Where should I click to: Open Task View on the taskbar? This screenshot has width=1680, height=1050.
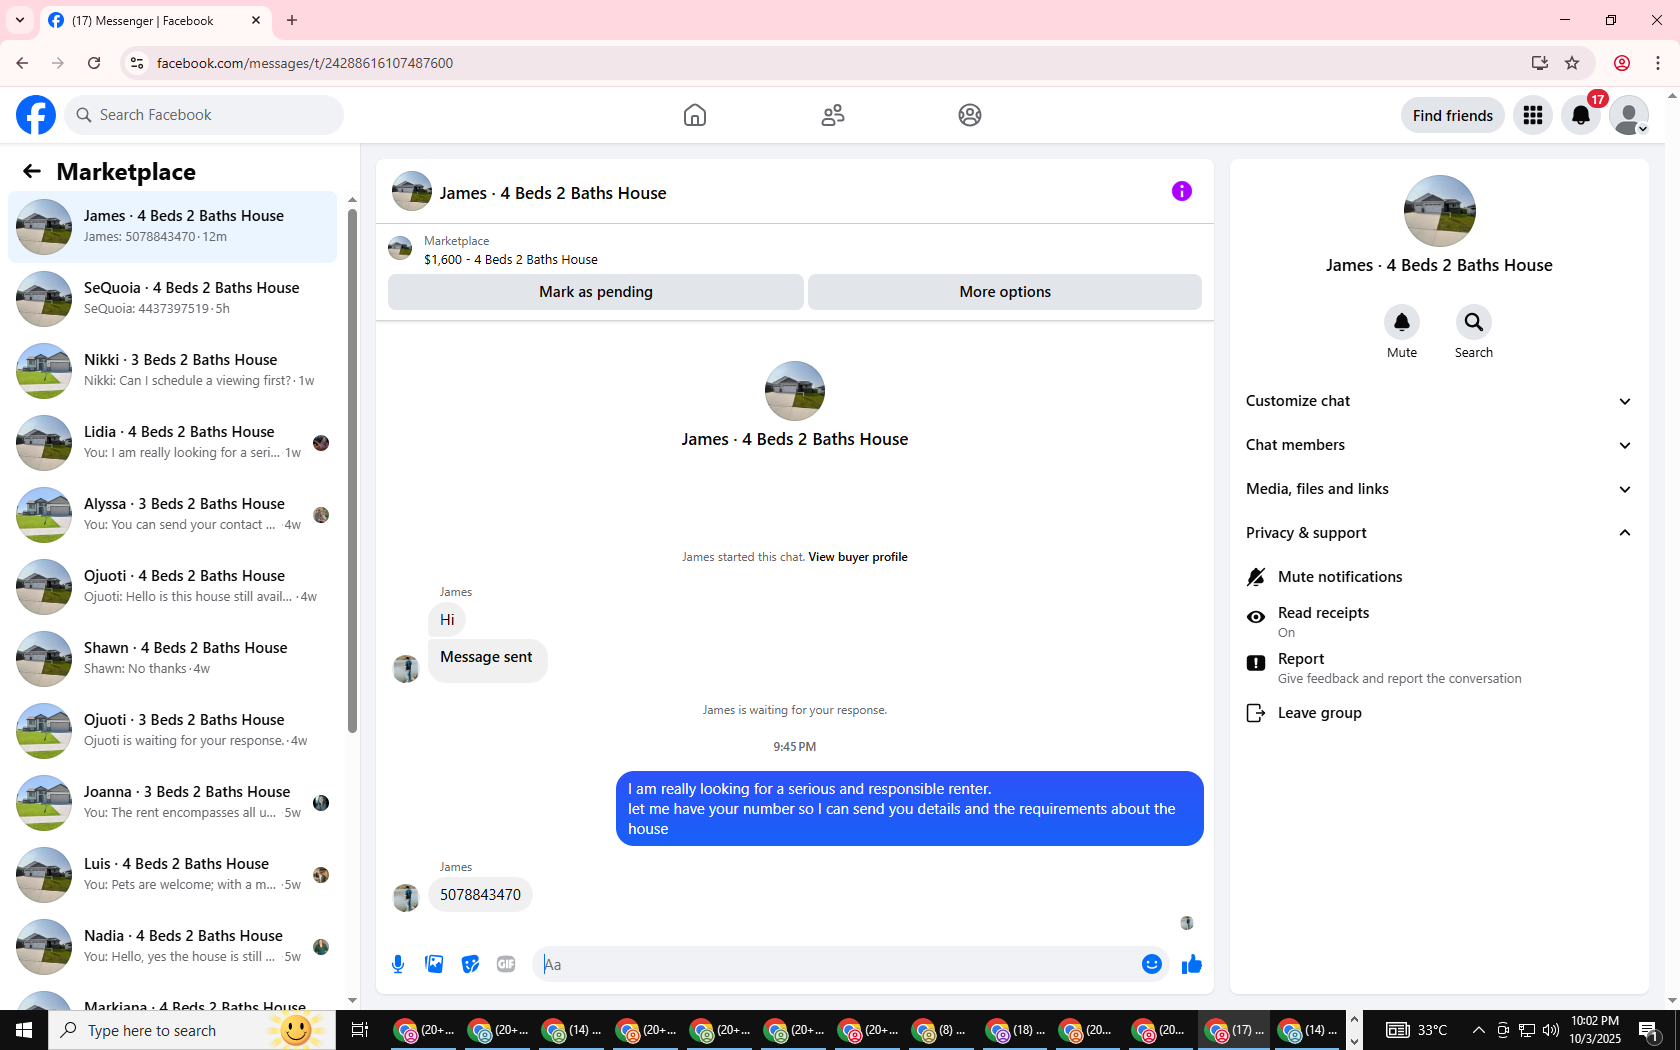coord(360,1030)
